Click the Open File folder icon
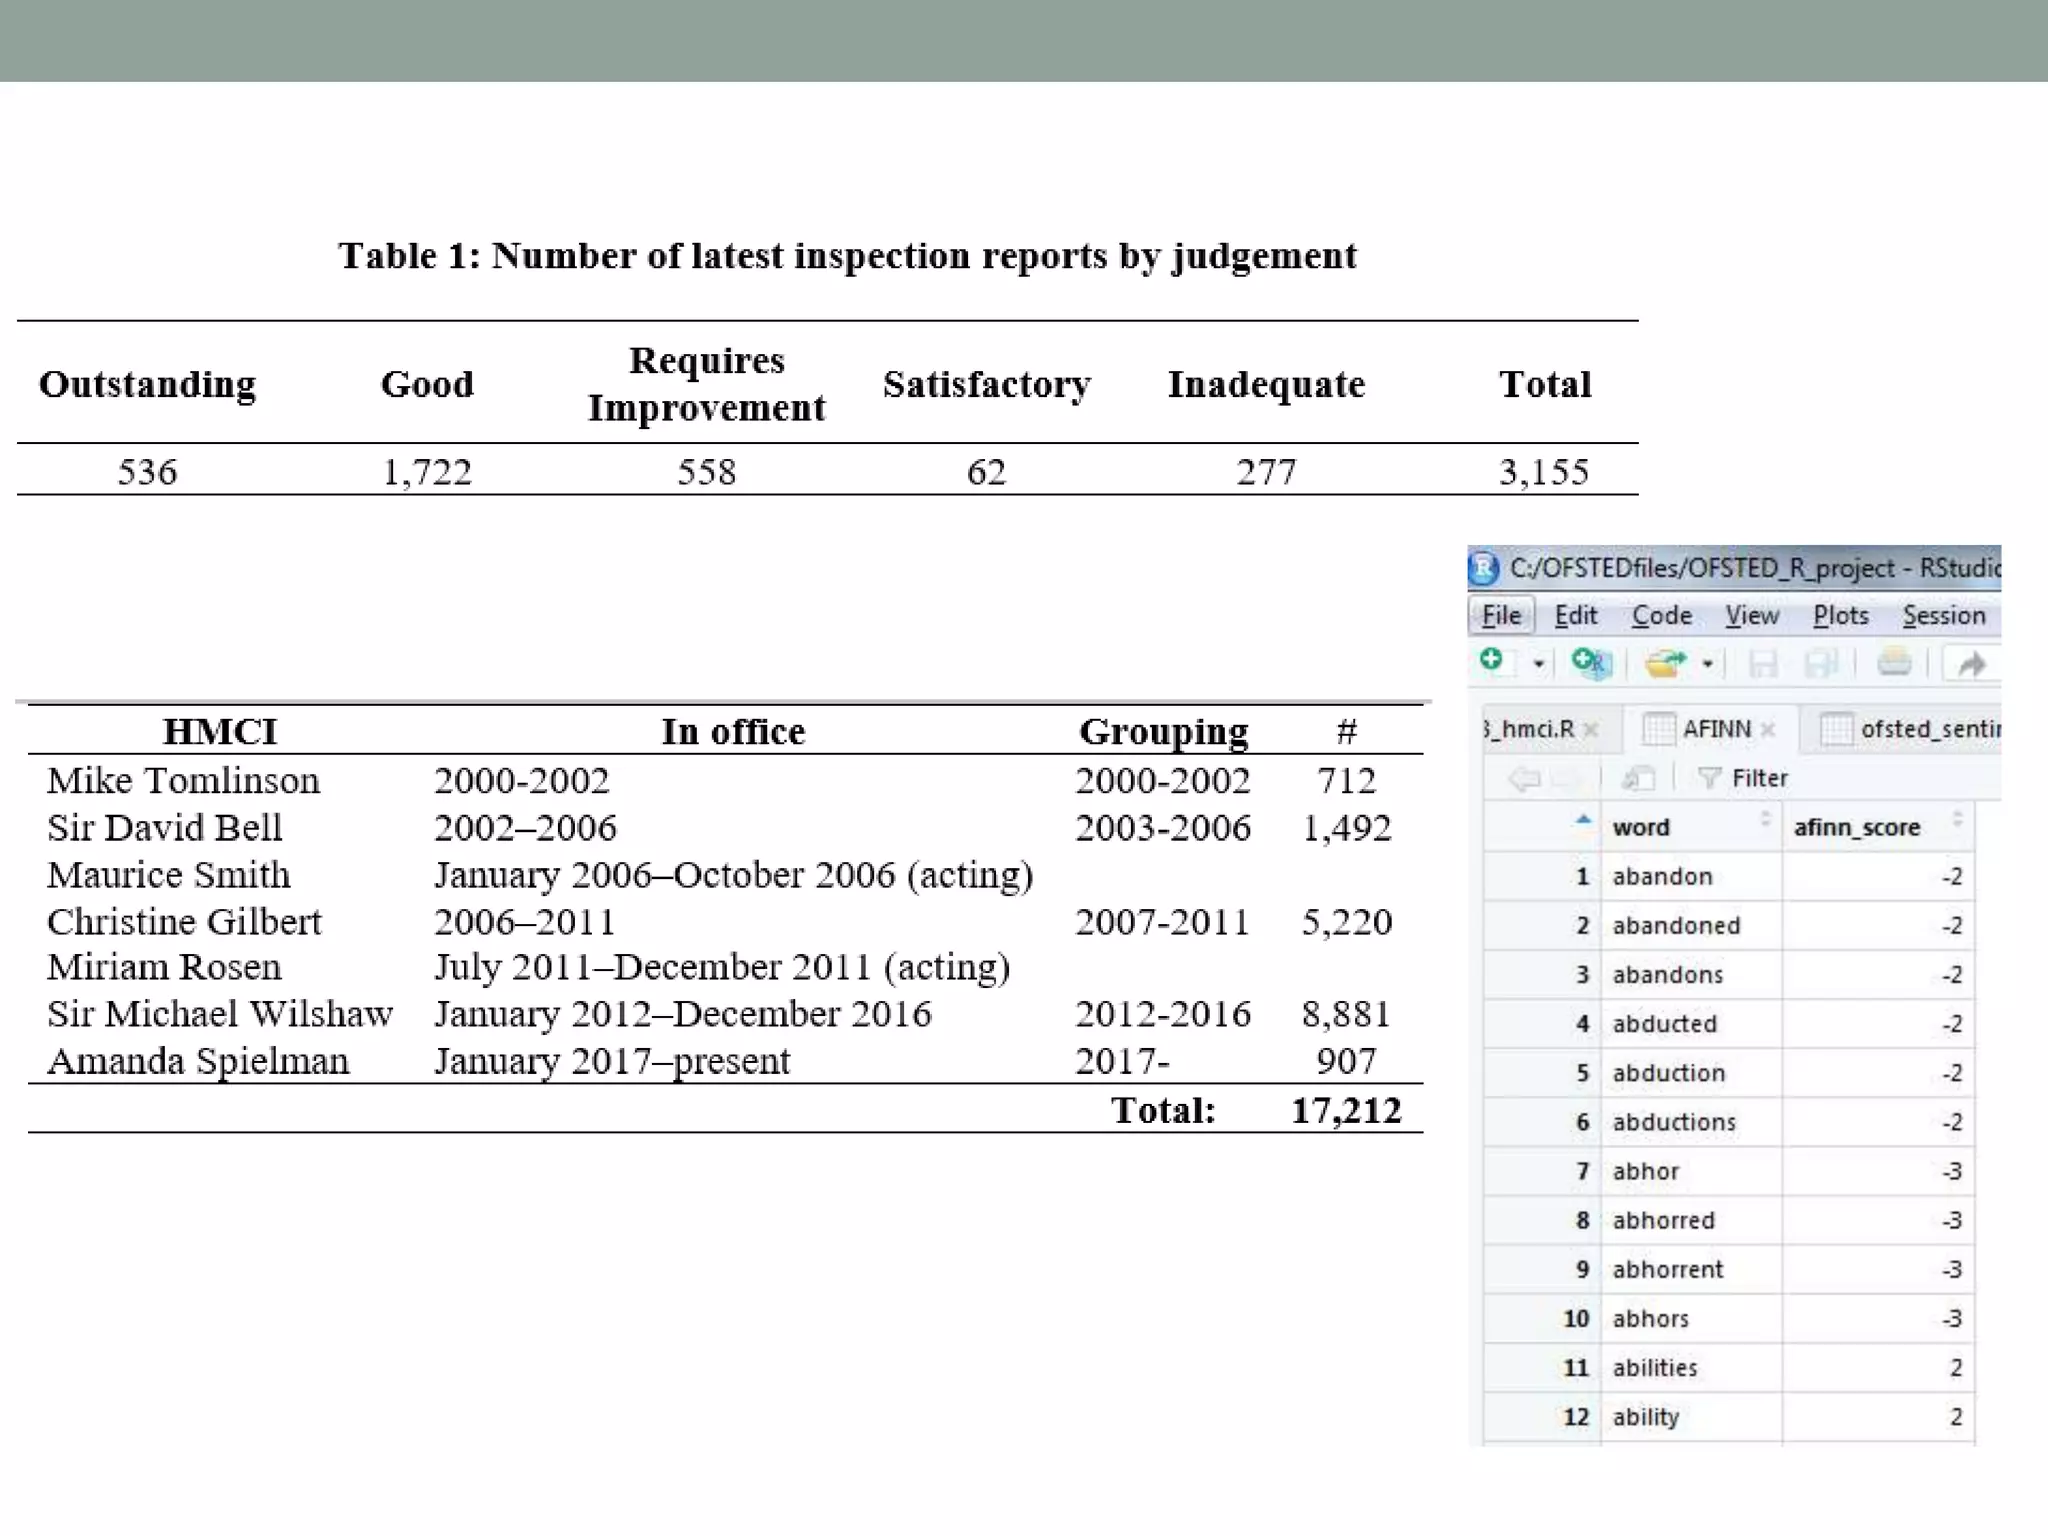 point(1665,663)
